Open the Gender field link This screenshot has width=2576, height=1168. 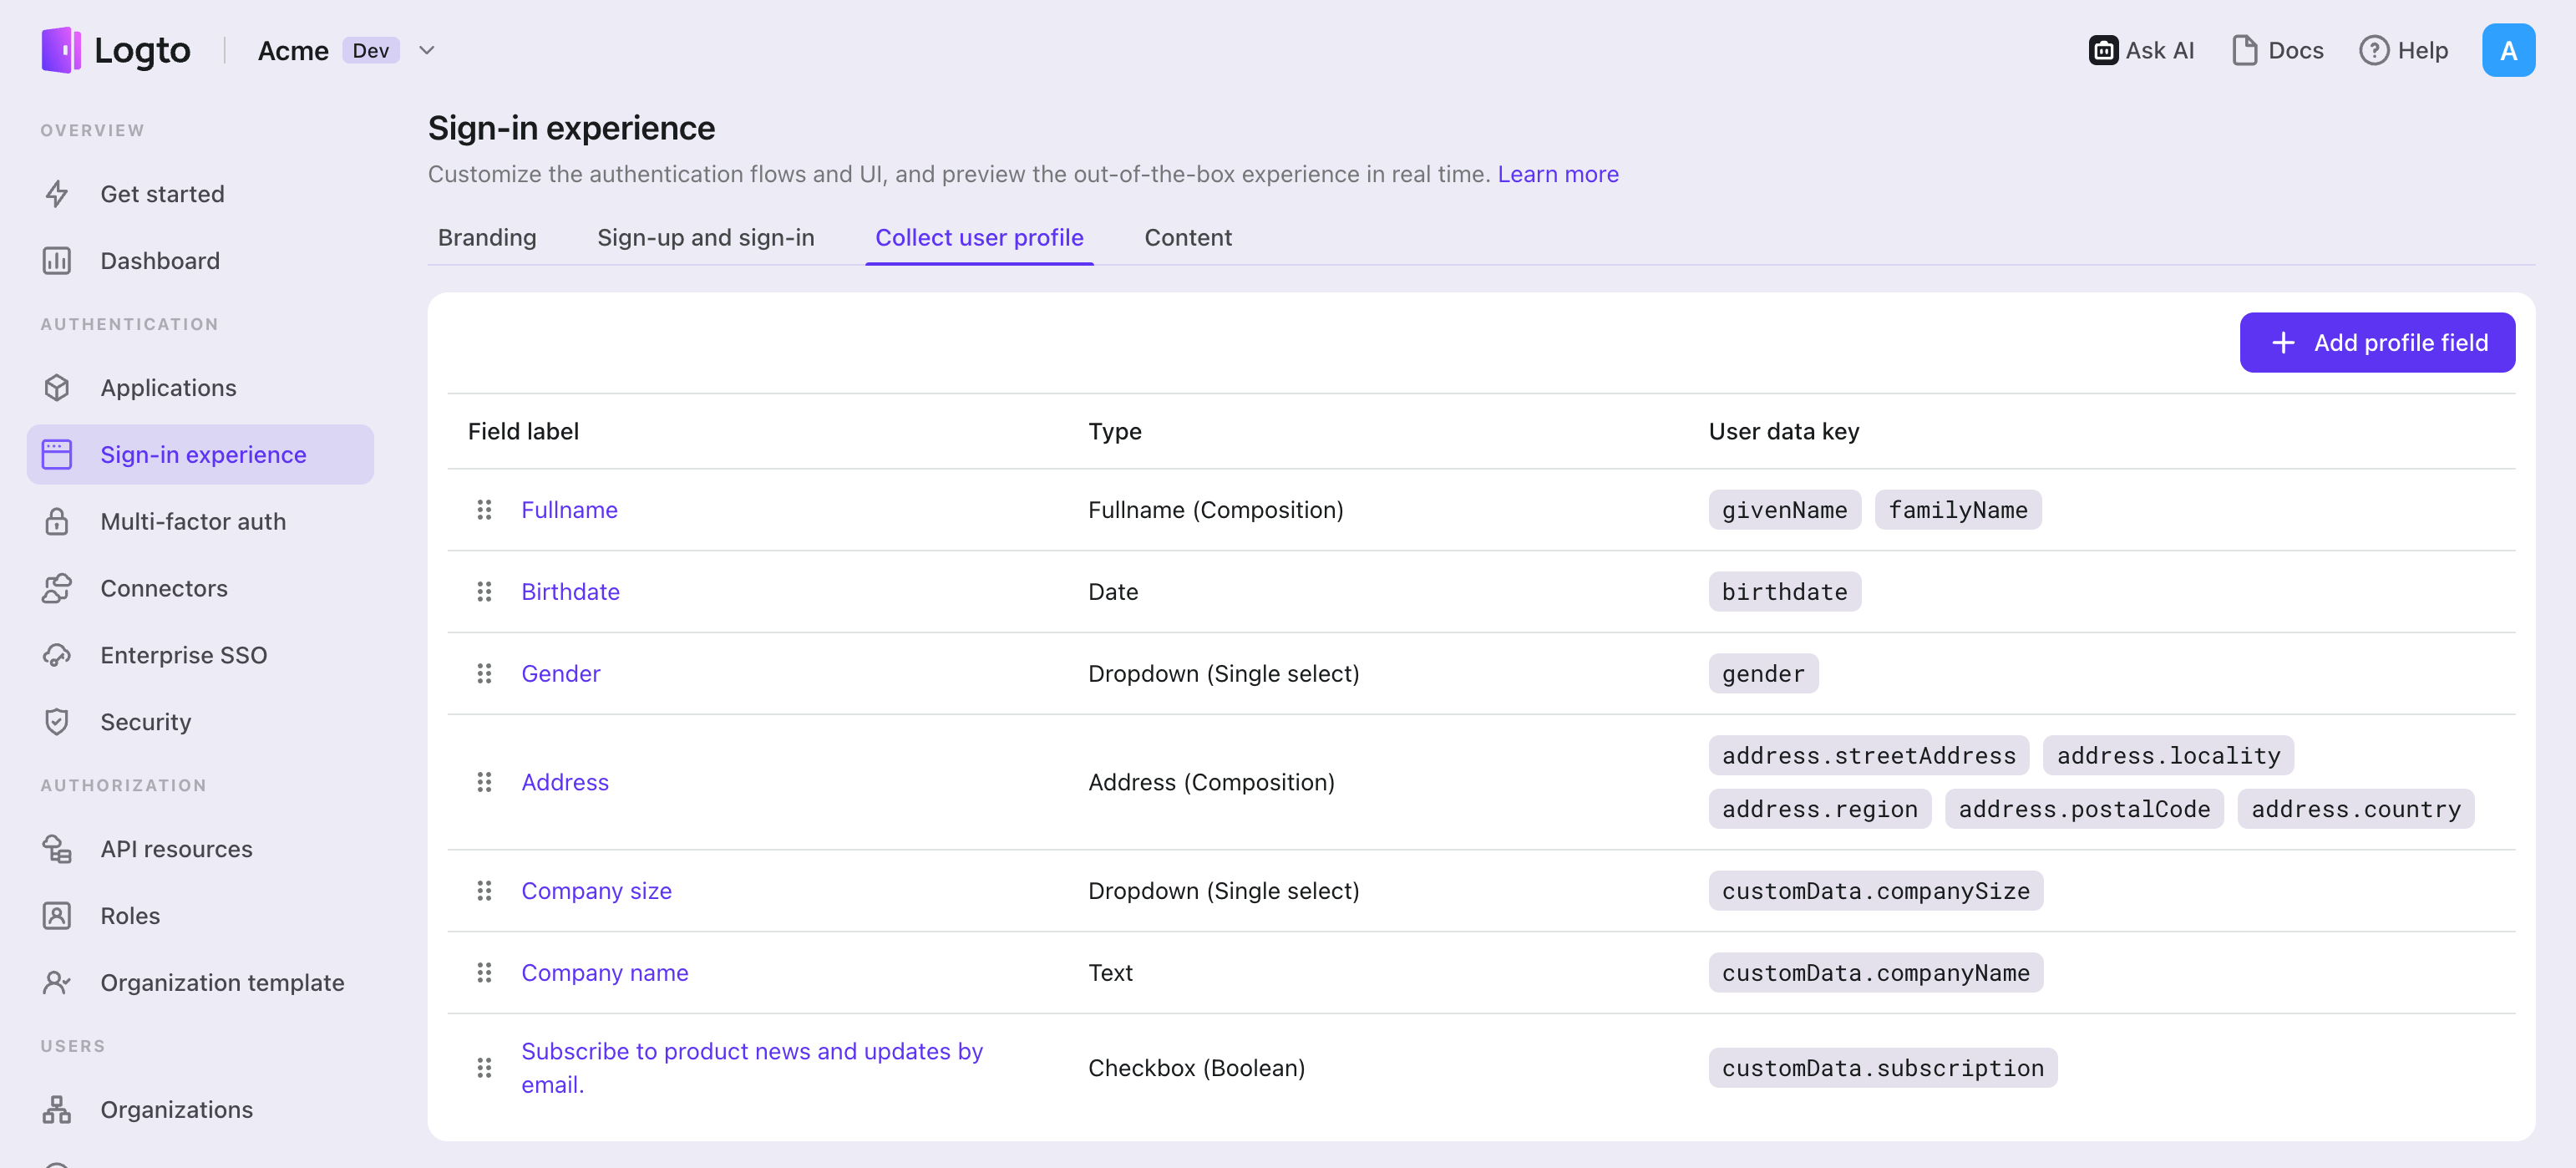560,674
